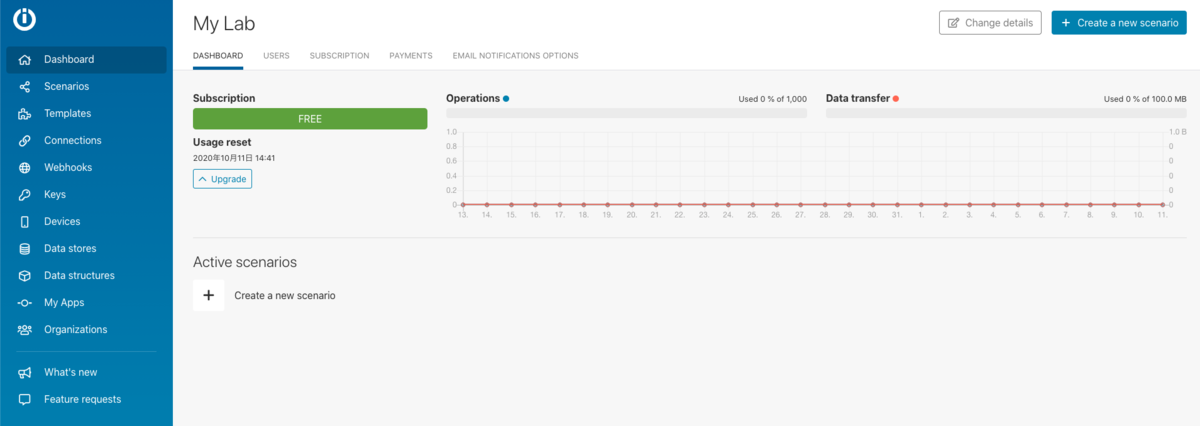Screen dimensions: 1200x426
Task: Switch to the SUBSCRIPTION tab
Action: click(339, 56)
